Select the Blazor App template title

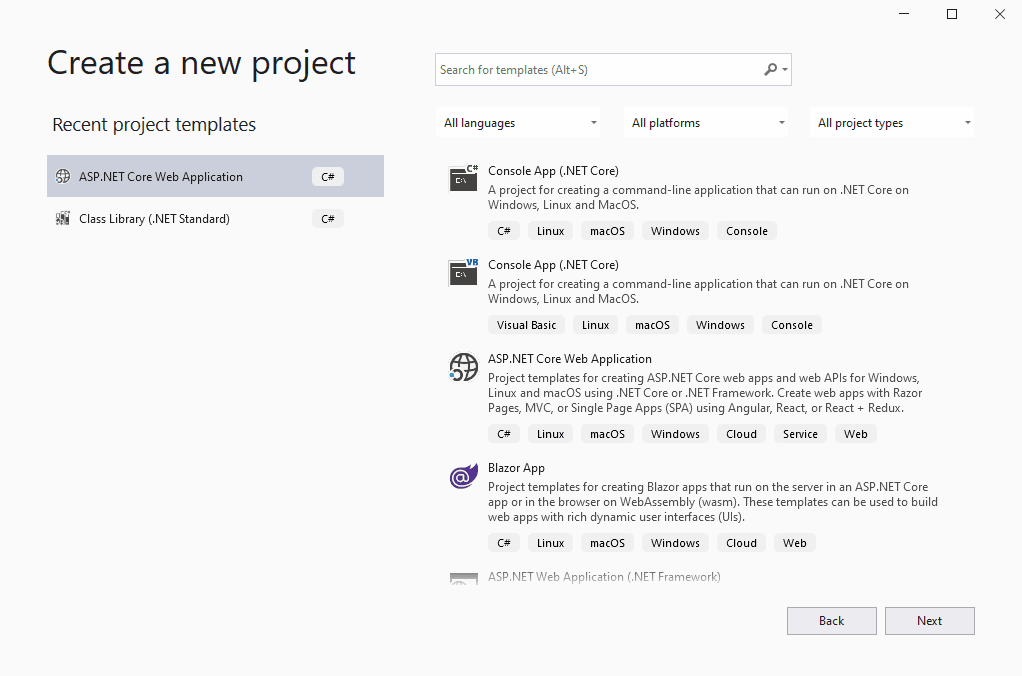click(x=516, y=467)
